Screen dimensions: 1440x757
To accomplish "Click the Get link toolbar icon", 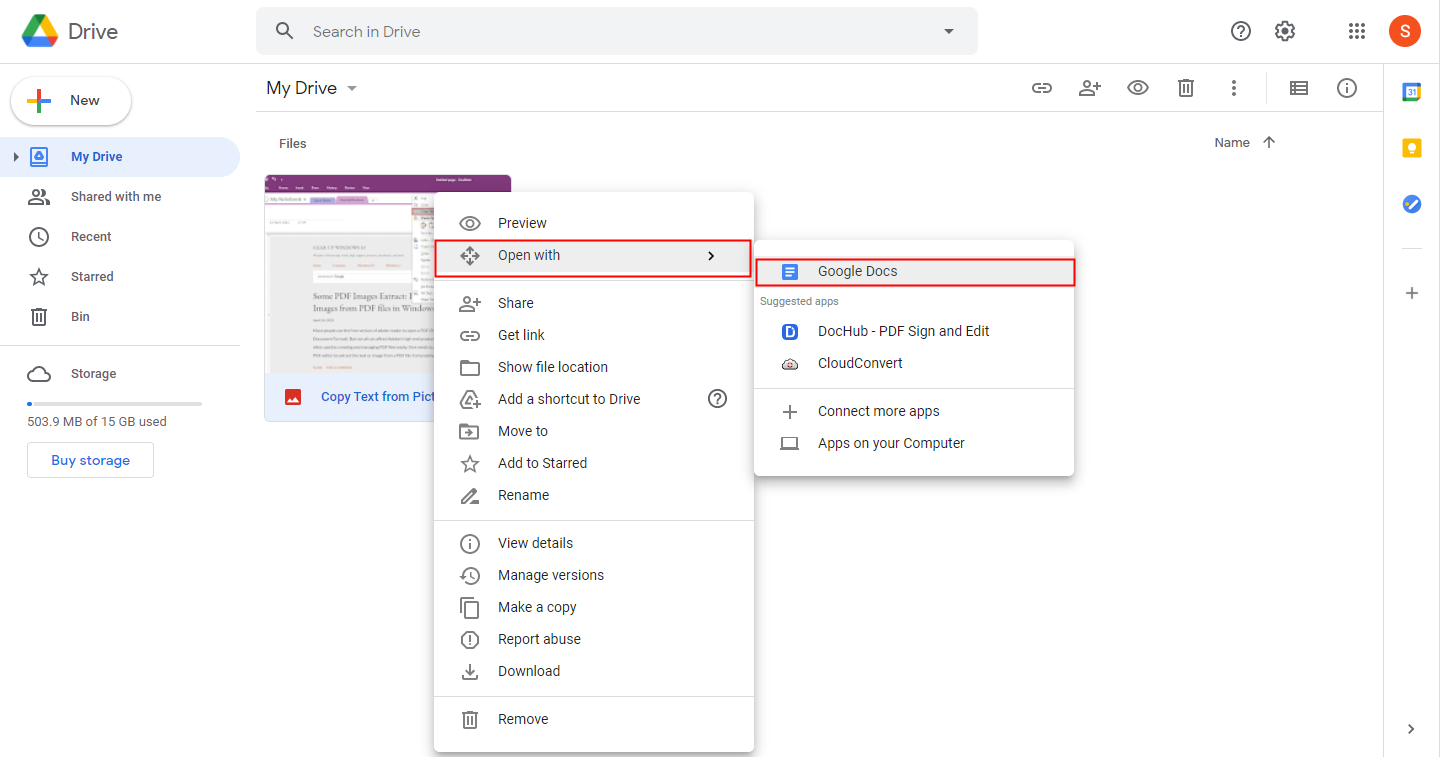I will point(1042,88).
